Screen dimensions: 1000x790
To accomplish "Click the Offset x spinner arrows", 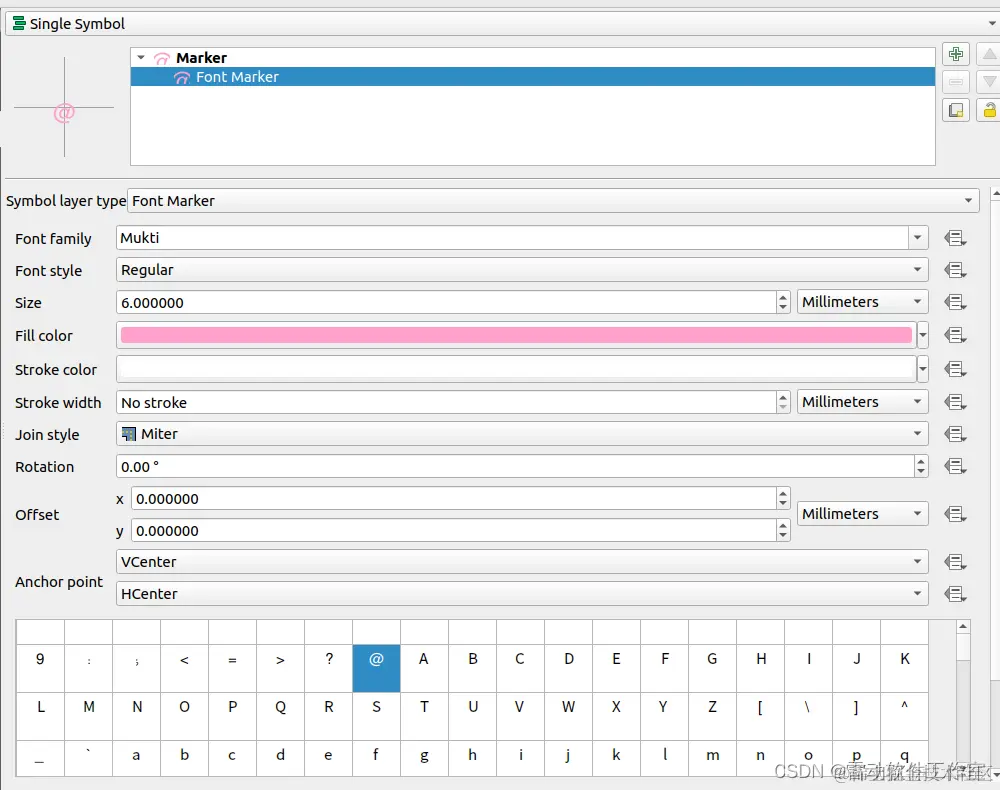I will pyautogui.click(x=783, y=499).
